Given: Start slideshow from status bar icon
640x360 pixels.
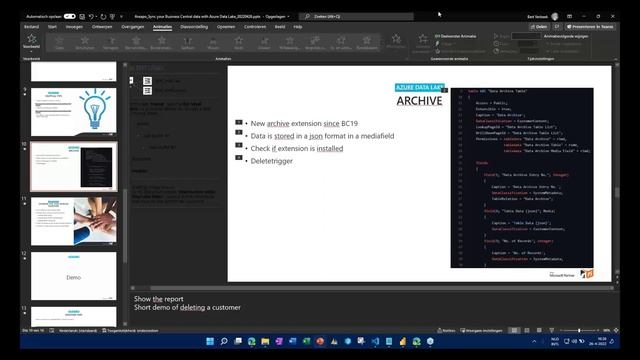Looking at the screenshot, I should [x=552, y=330].
